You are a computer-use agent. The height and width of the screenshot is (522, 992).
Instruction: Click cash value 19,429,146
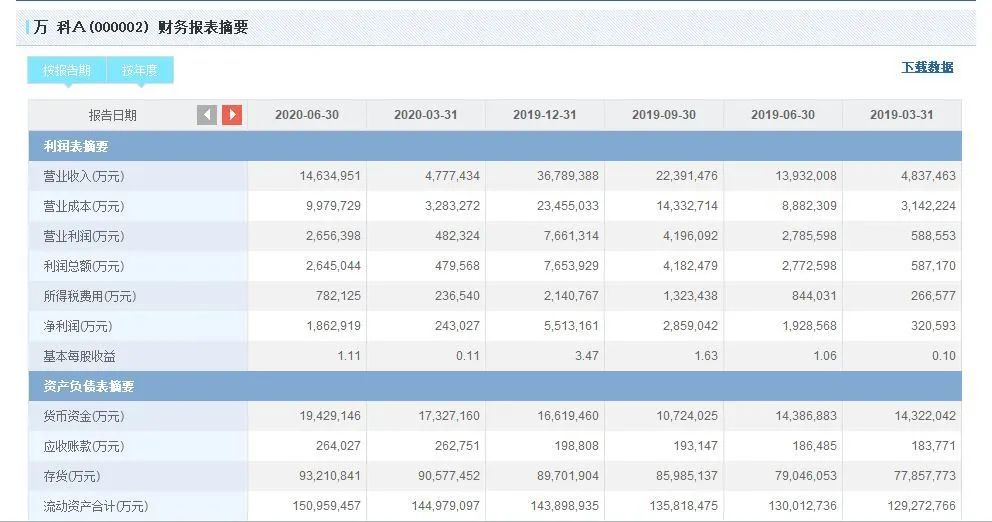click(x=330, y=416)
